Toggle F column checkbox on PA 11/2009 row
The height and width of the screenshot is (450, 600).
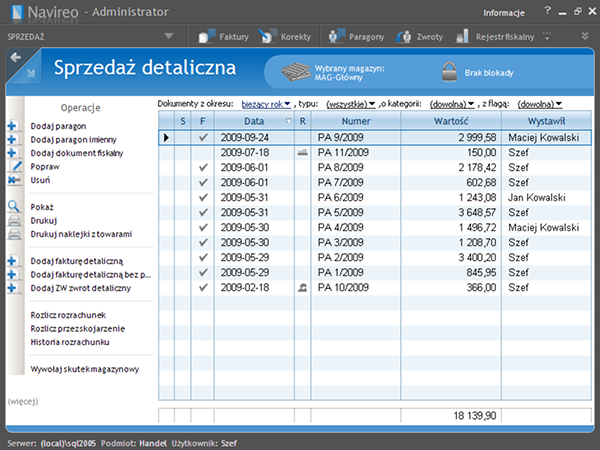(x=202, y=152)
